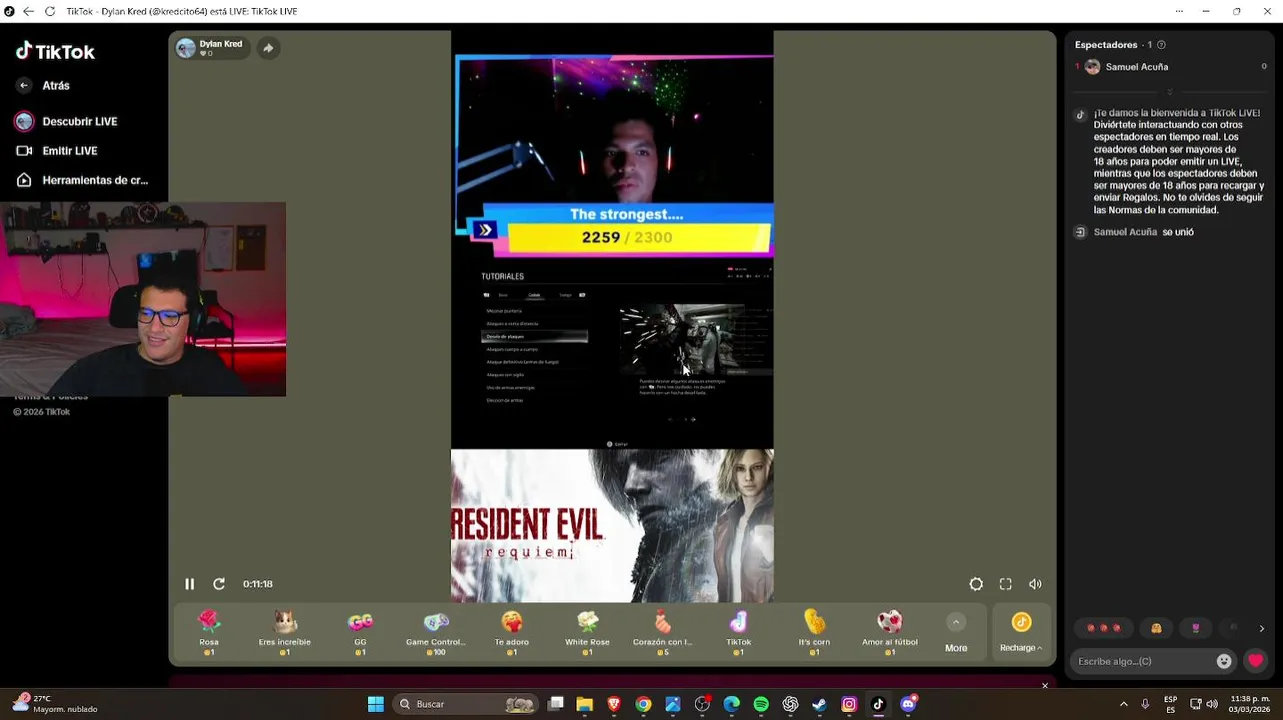Send the triple rose quick reaction
This screenshot has width=1283, height=720.
pos(1104,628)
